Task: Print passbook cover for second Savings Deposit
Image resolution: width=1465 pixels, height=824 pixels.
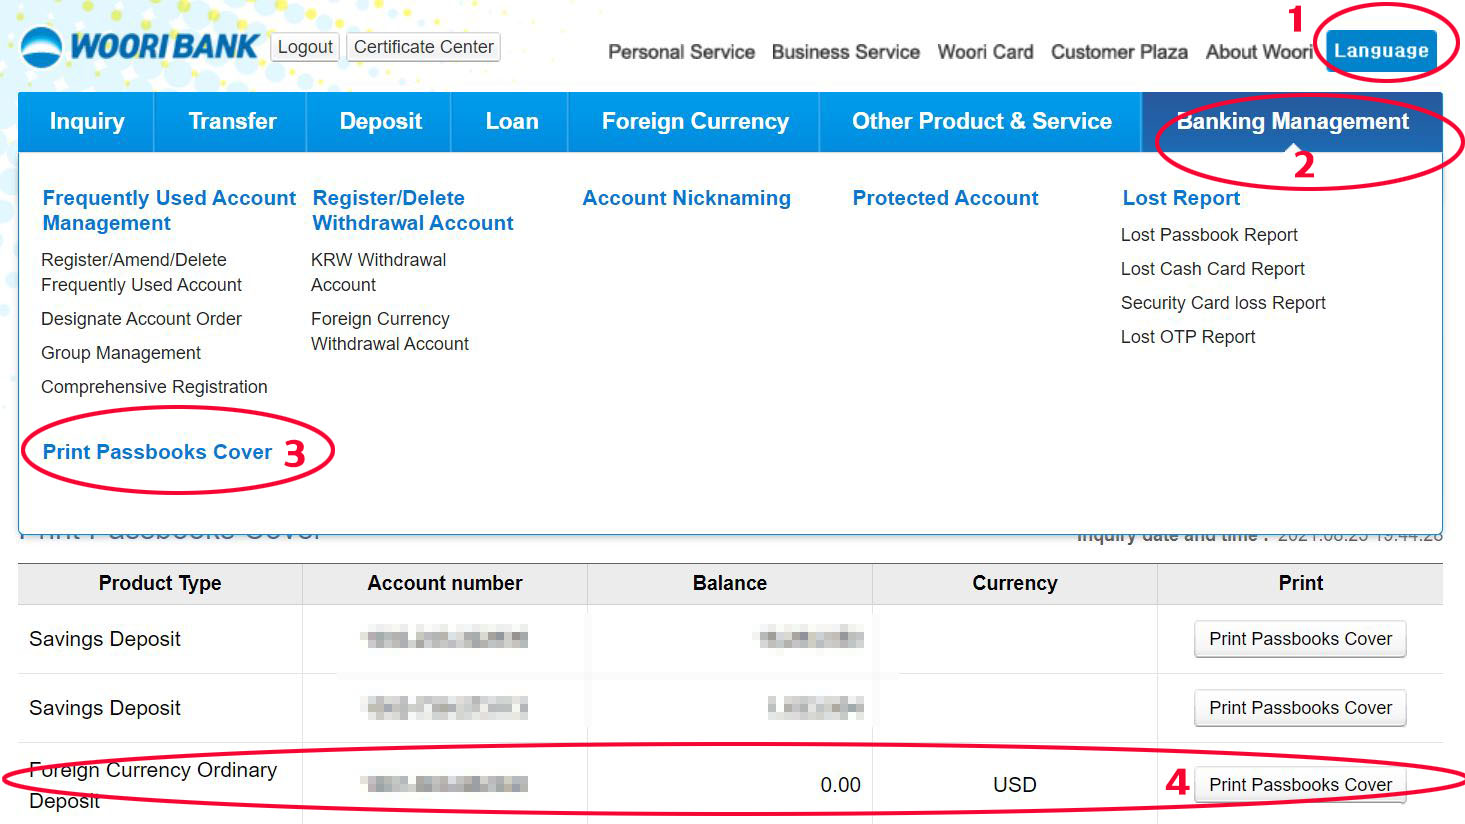Action: point(1300,708)
